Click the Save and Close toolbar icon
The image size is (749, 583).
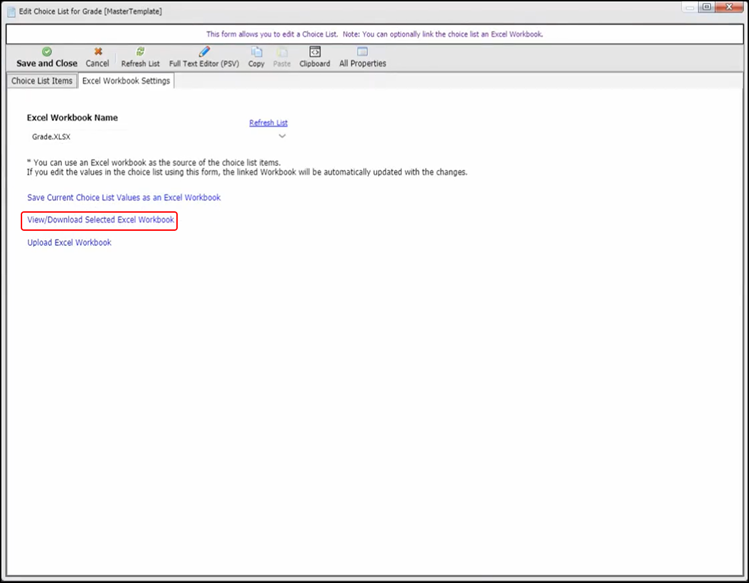click(46, 57)
